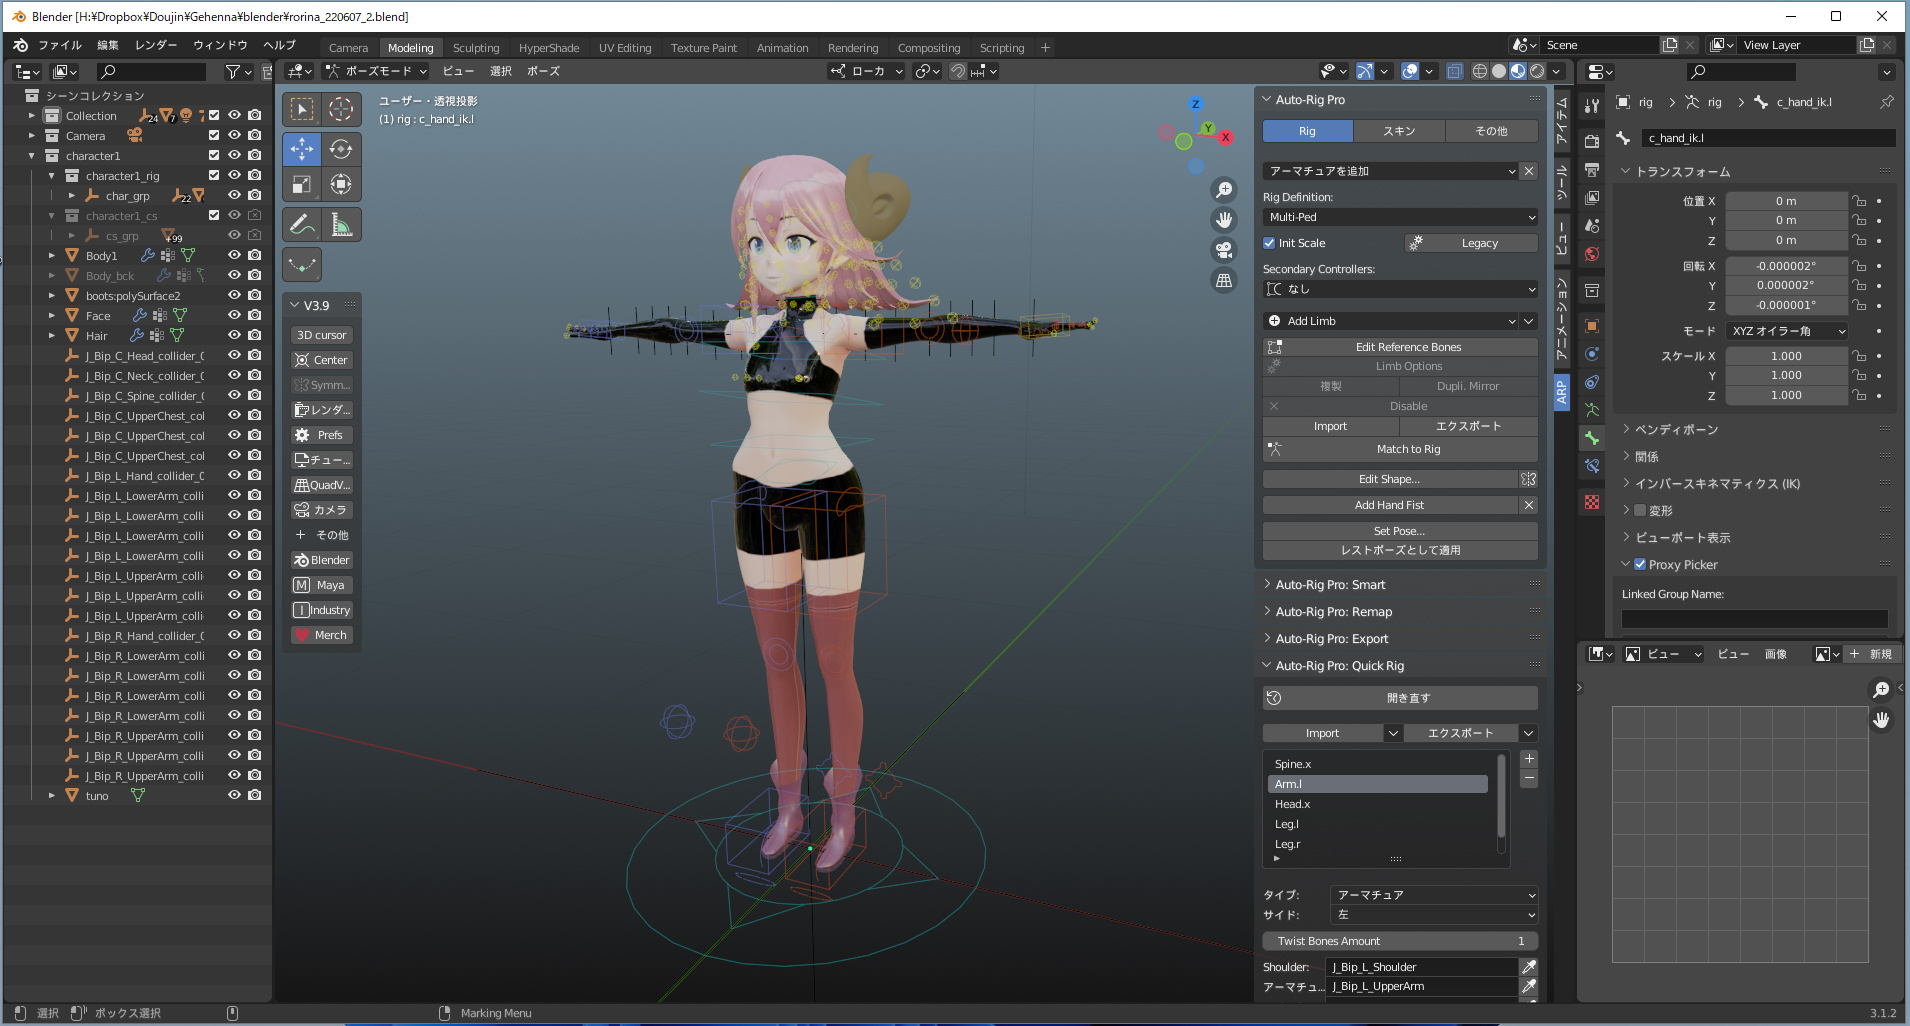Remove the selected Quick Rig limb entry

(x=1529, y=779)
